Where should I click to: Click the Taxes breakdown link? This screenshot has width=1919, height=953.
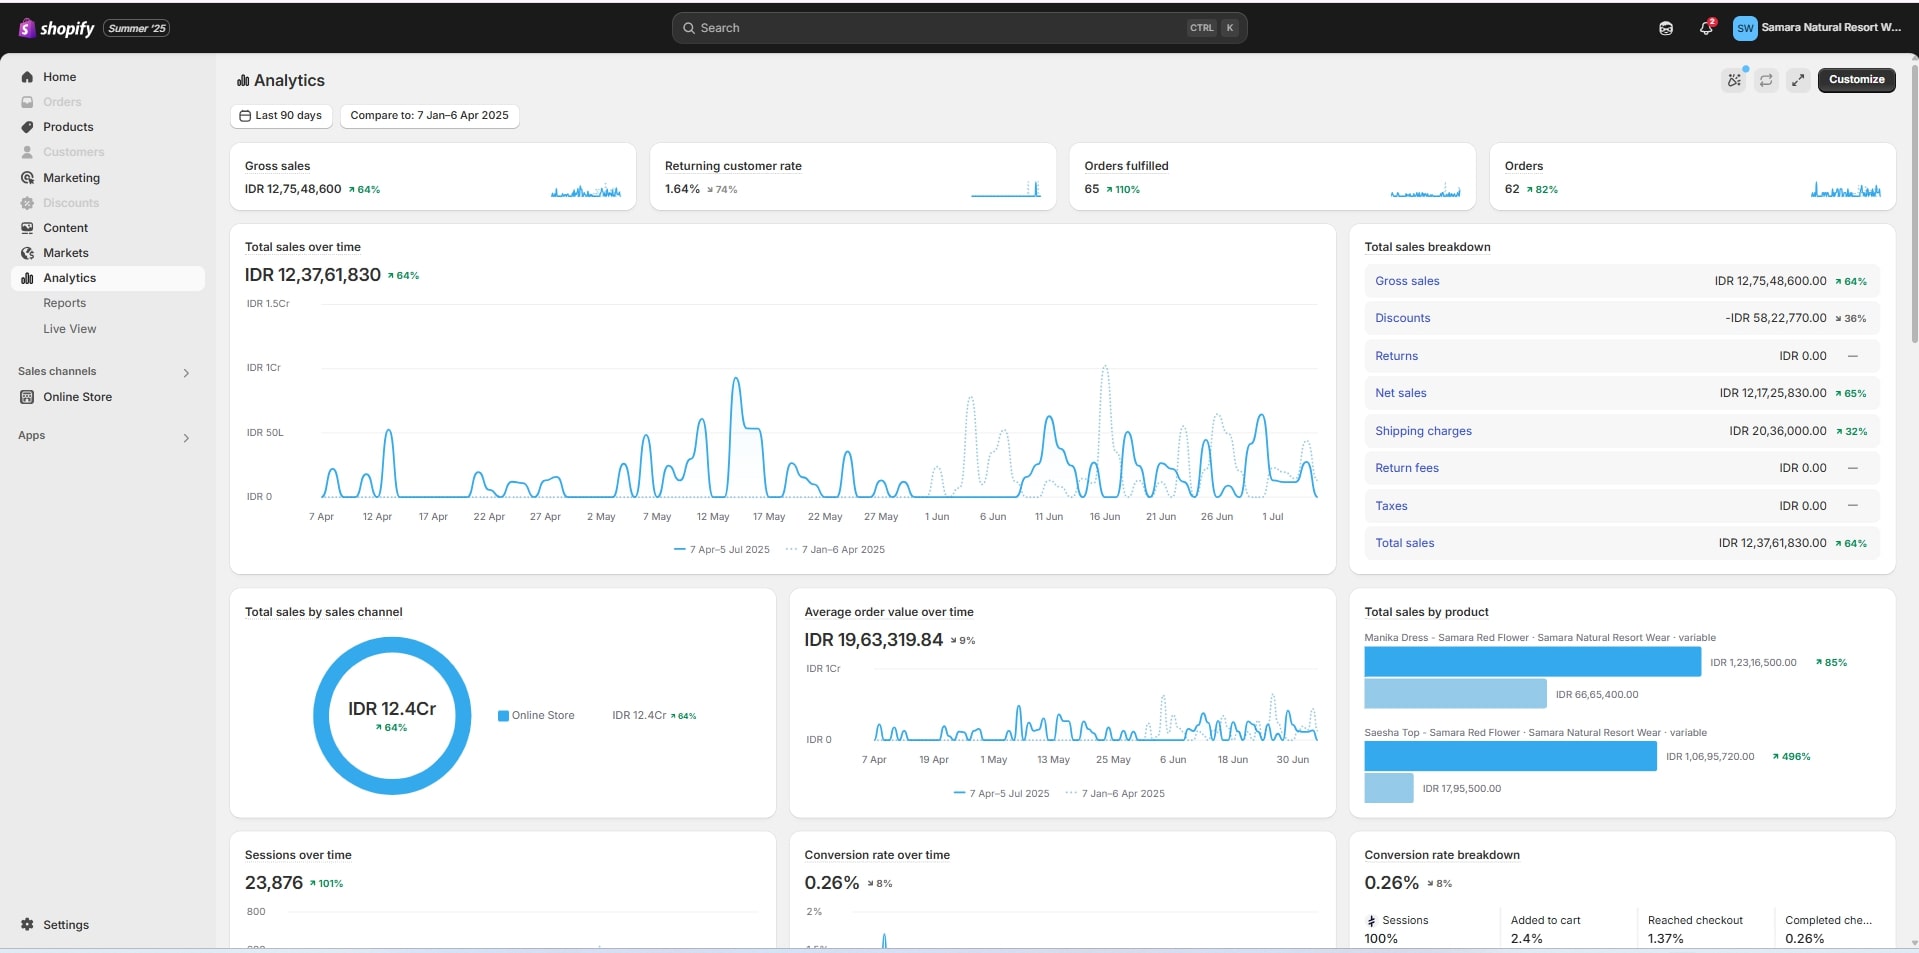[x=1391, y=506]
